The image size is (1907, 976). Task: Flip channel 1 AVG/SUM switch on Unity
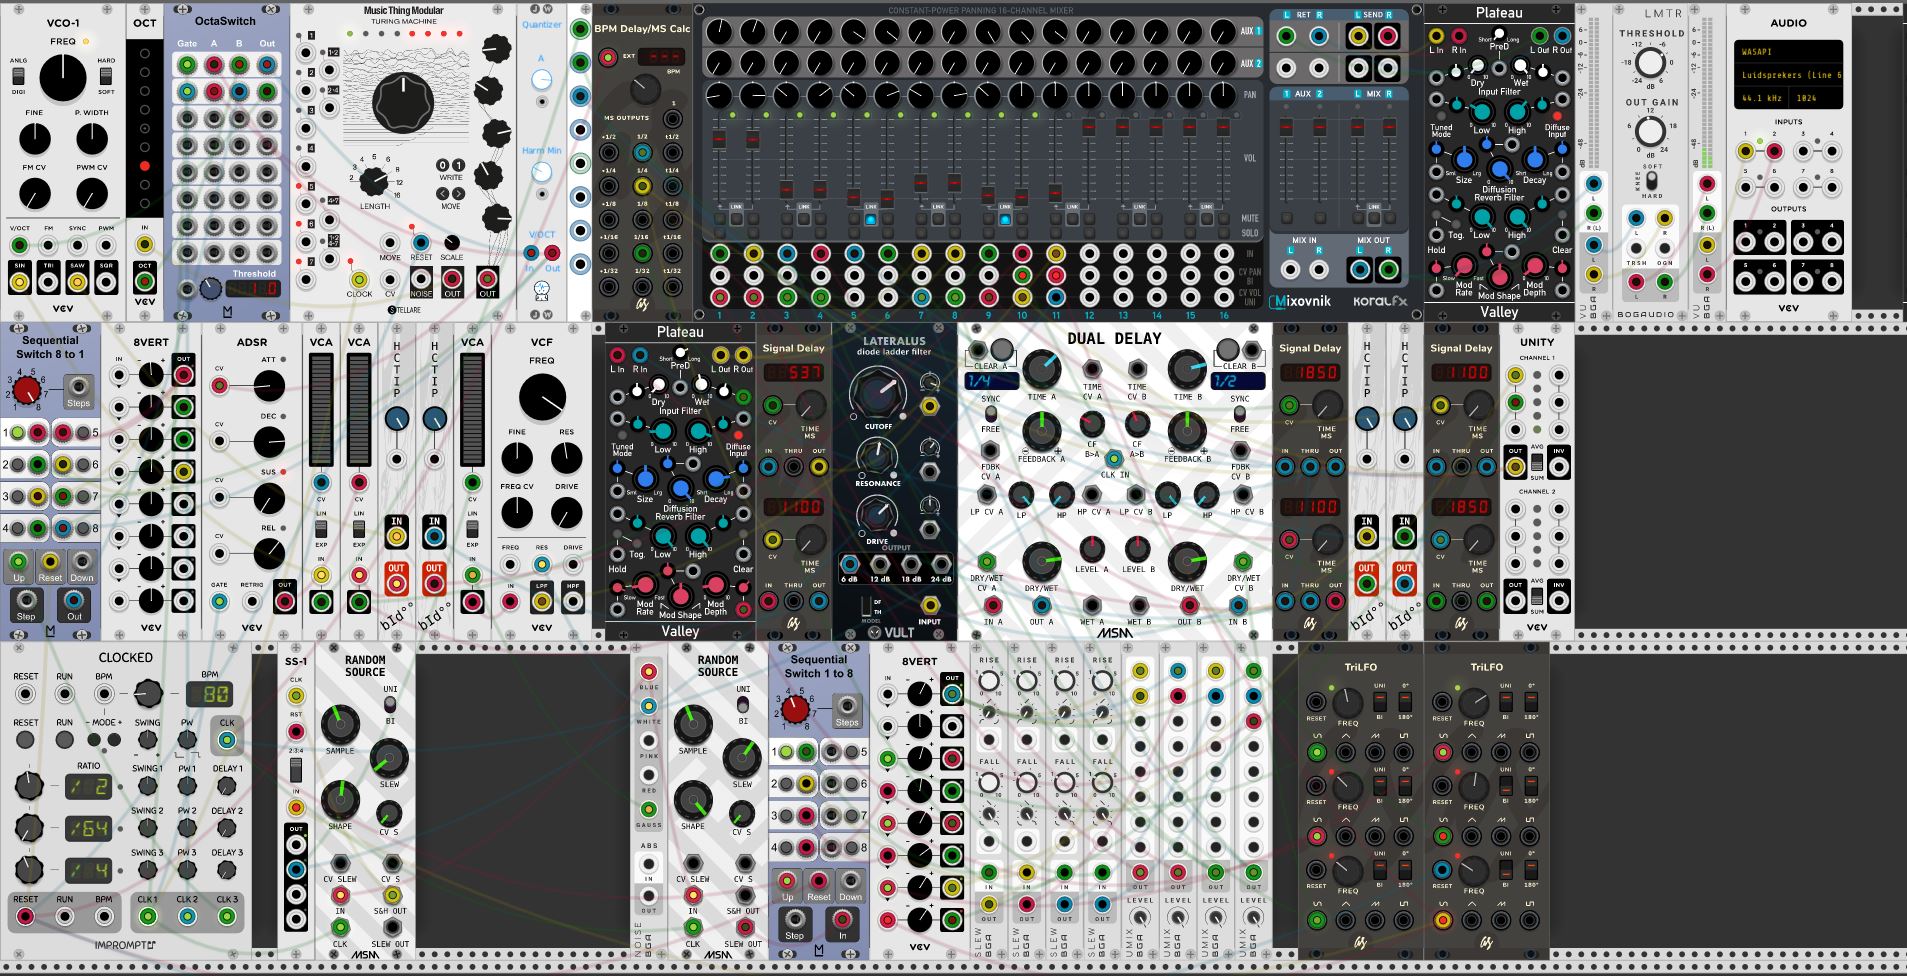tap(1537, 463)
